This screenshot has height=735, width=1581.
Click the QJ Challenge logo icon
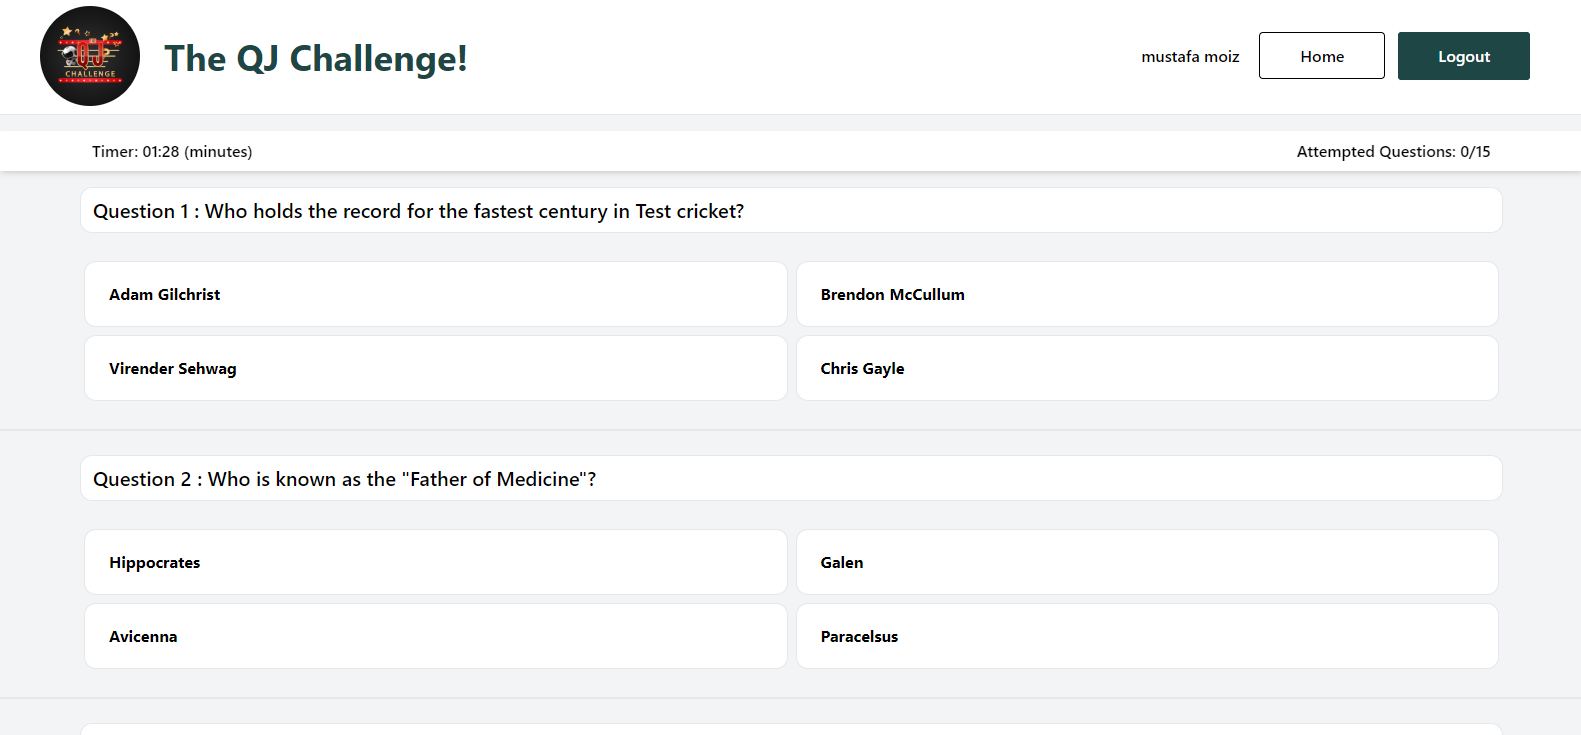tap(89, 56)
